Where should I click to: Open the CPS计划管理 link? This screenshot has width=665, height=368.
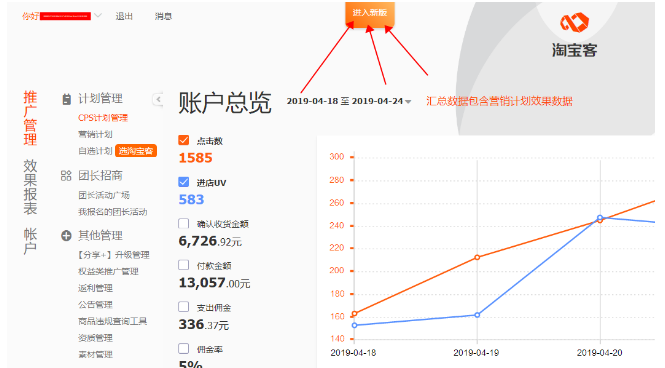[103, 118]
